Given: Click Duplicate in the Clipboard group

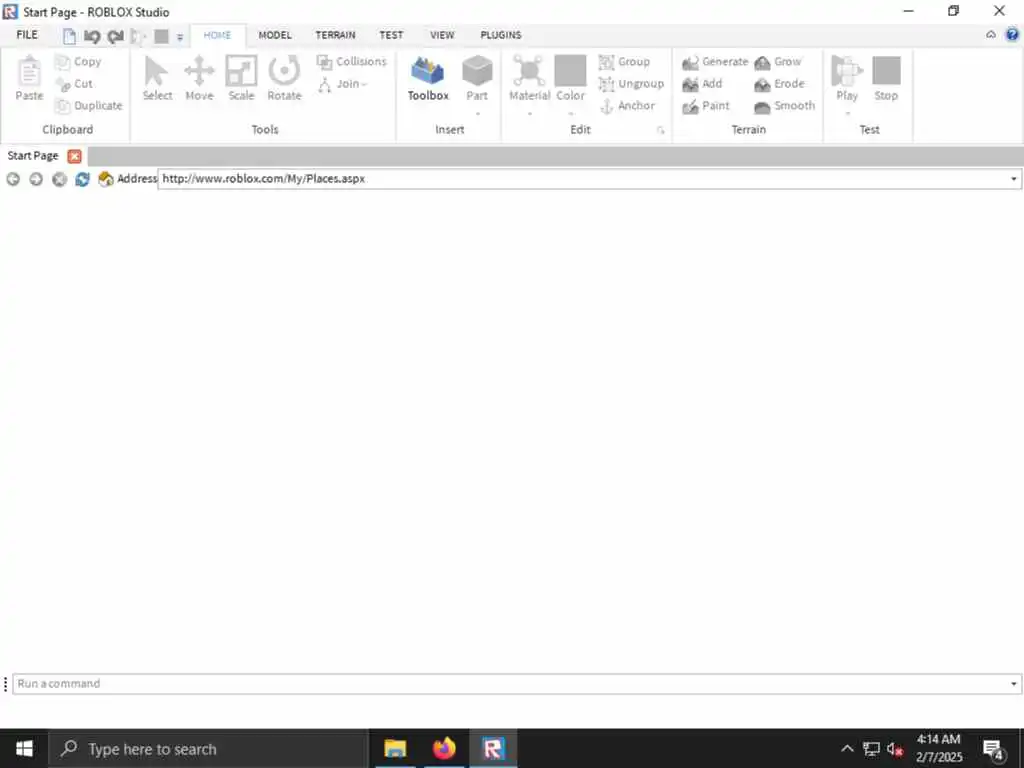Looking at the screenshot, I should click(x=89, y=105).
